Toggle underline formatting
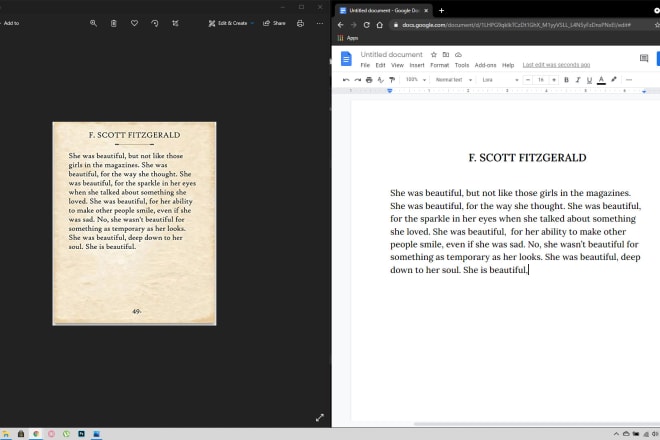Viewport: 660px width, 440px height. click(589, 80)
